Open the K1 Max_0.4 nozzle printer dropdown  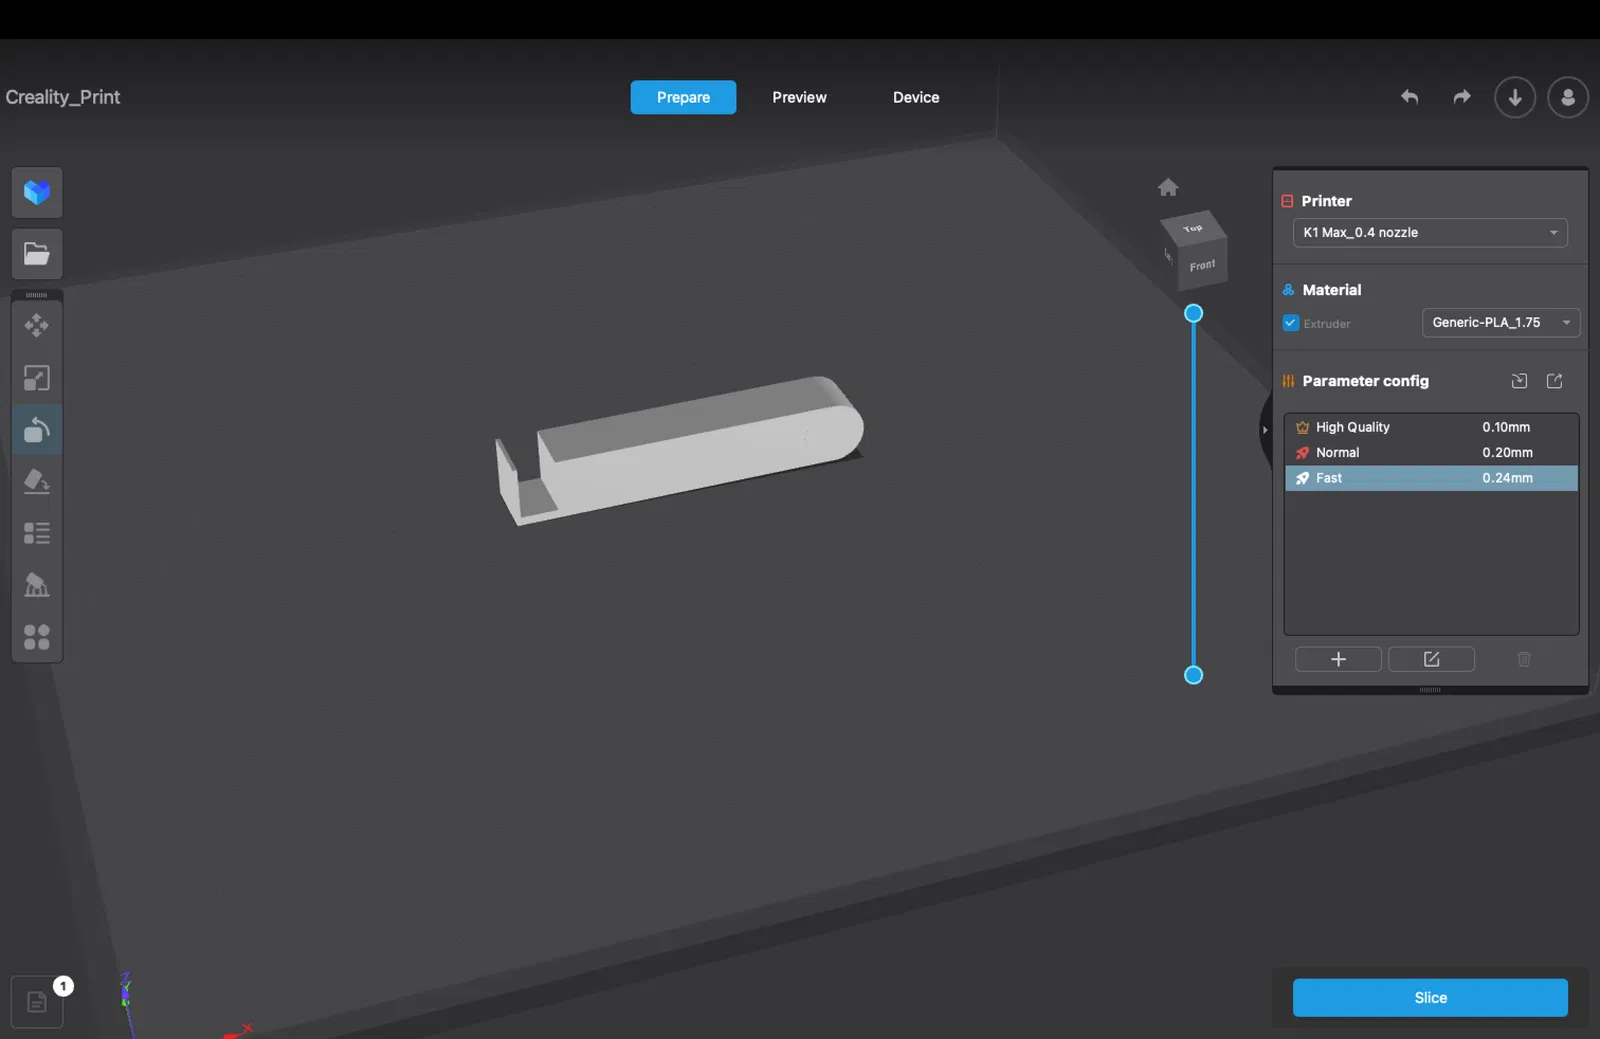1430,233
